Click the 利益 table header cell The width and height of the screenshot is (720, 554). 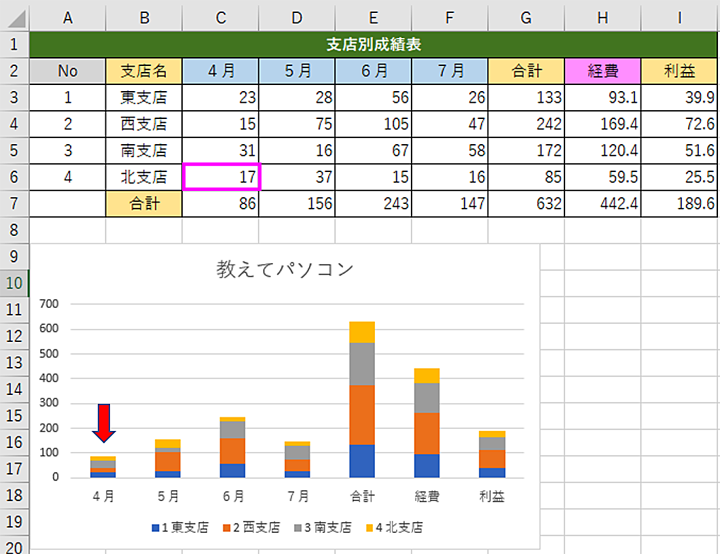[679, 71]
